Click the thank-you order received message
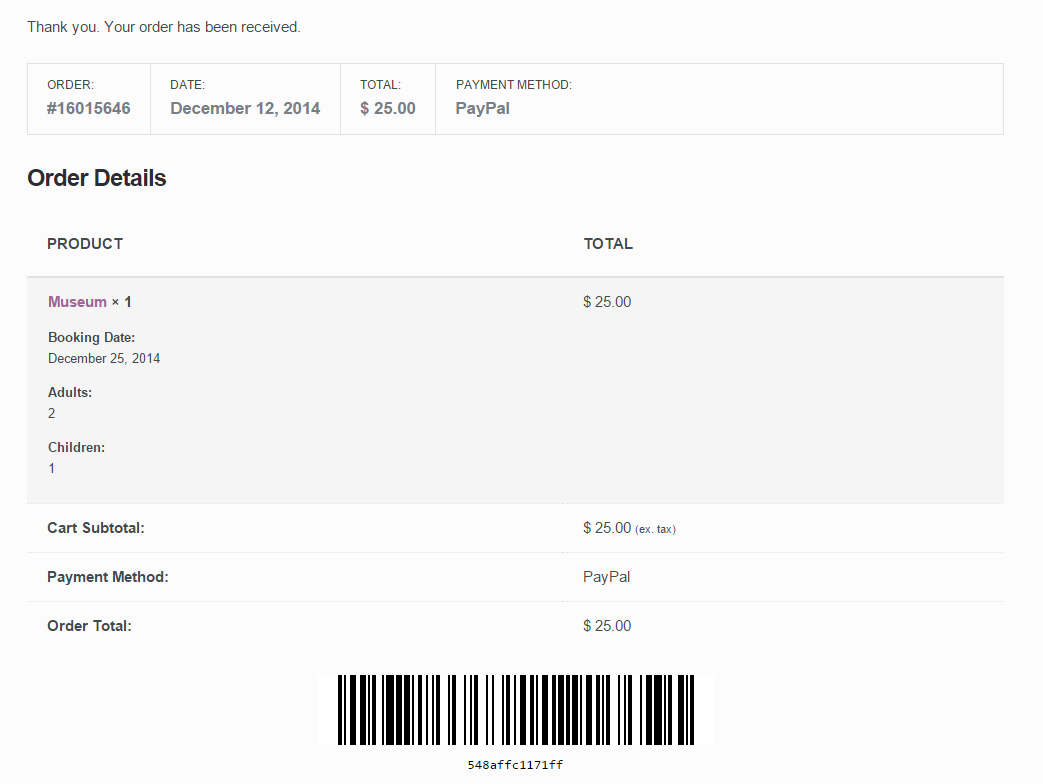 (x=164, y=27)
